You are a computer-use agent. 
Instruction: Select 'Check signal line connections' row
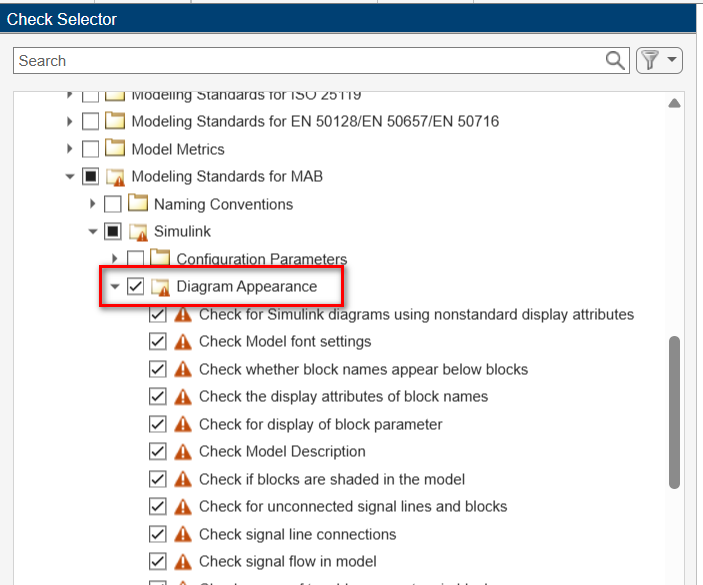click(298, 534)
